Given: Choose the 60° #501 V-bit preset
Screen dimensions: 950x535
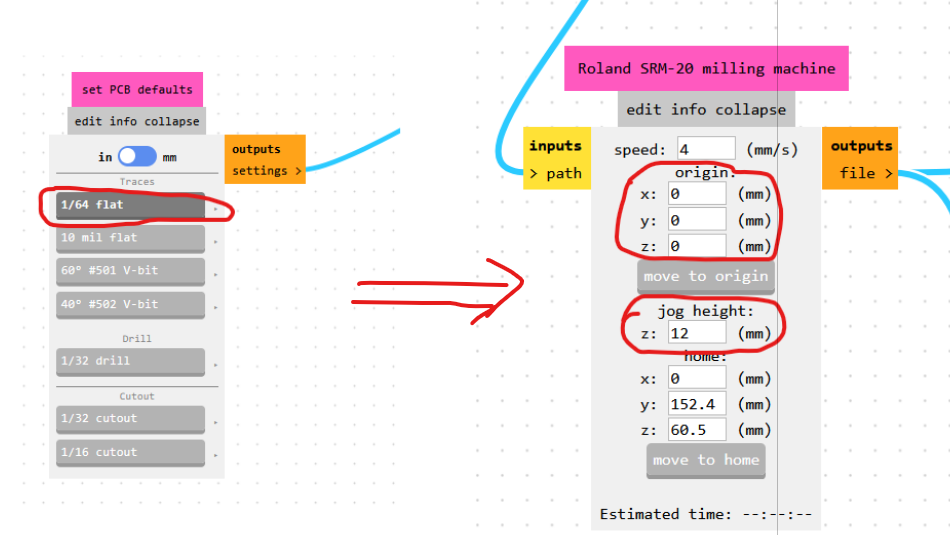Looking at the screenshot, I should tap(130, 271).
